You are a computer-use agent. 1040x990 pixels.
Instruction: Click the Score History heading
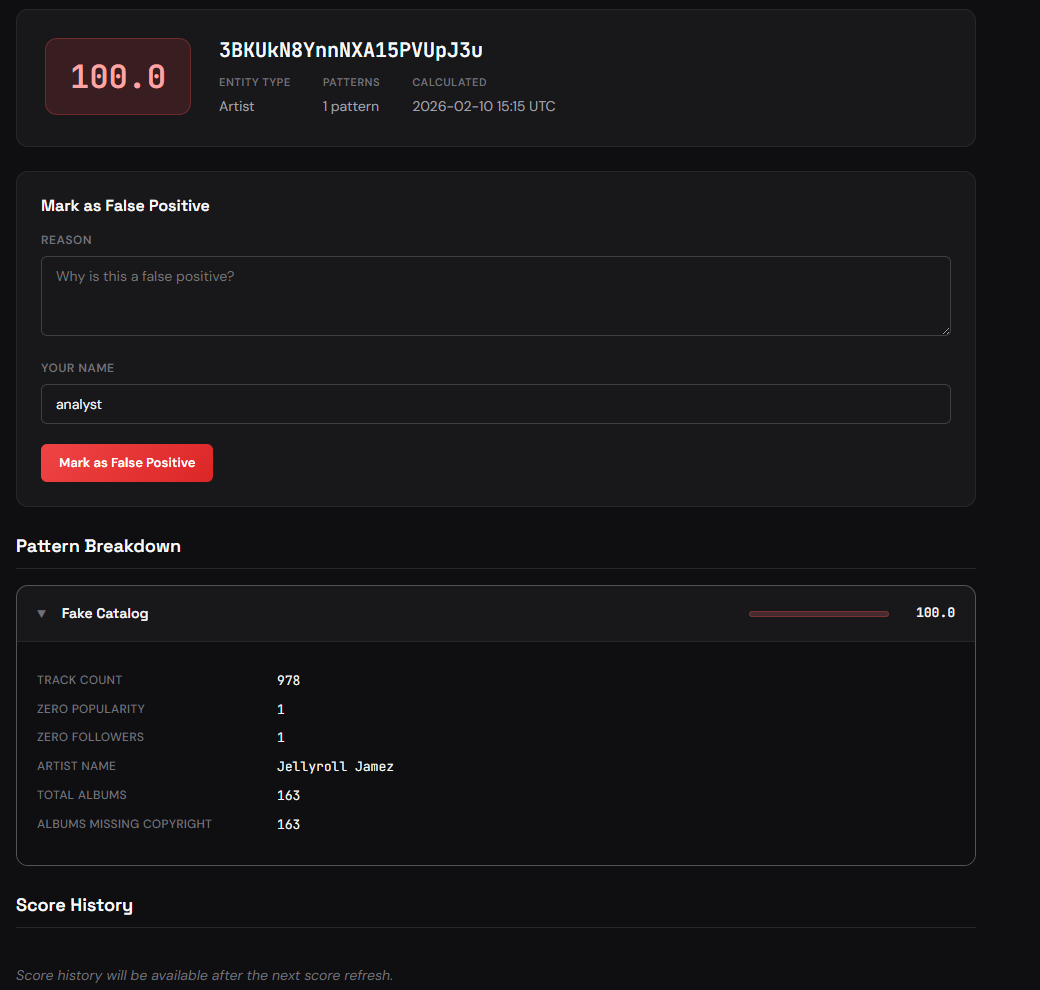(74, 905)
